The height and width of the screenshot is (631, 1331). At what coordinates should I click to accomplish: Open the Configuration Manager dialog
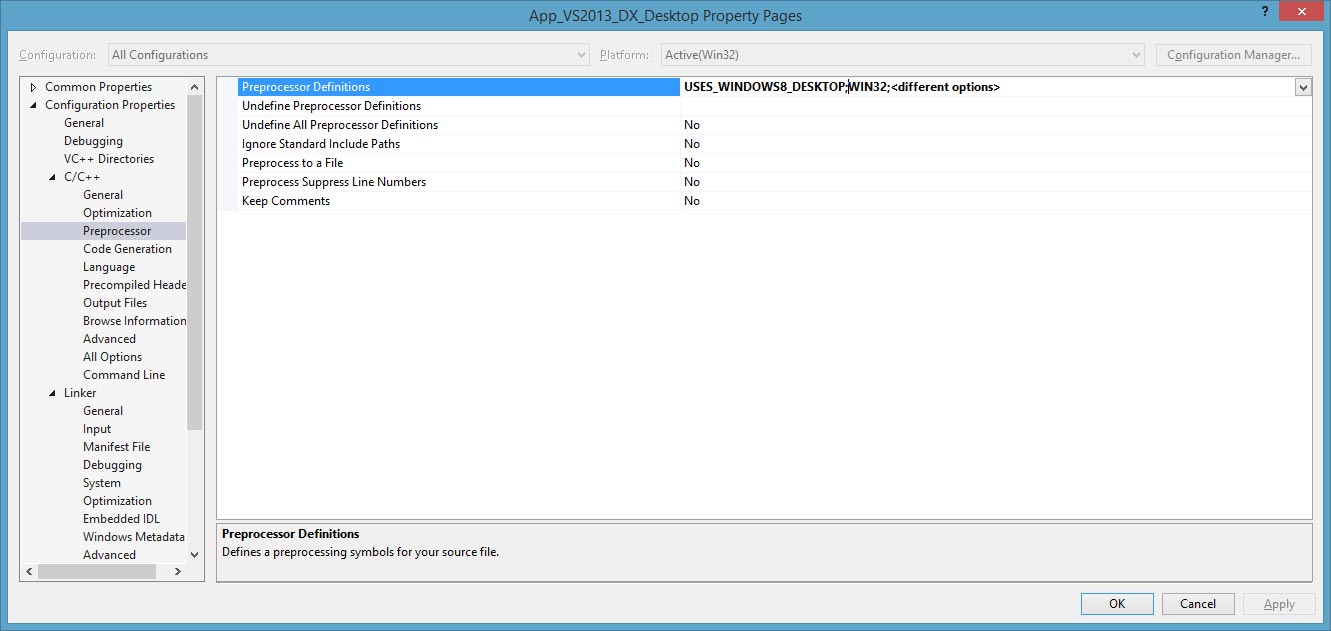pyautogui.click(x=1233, y=55)
